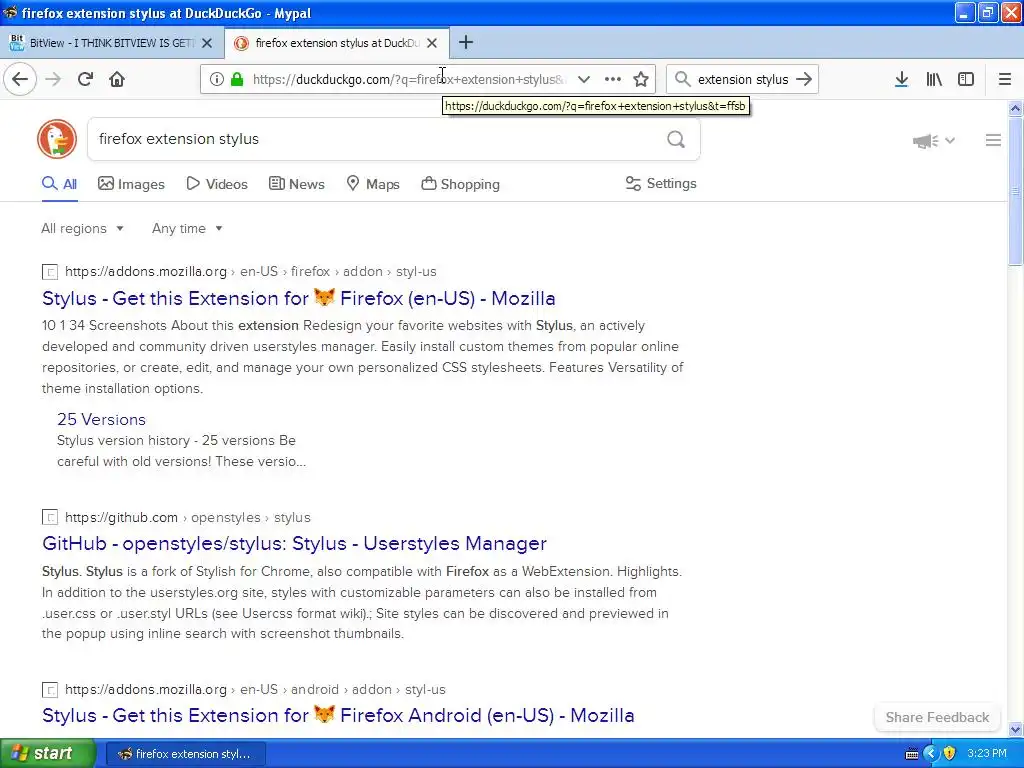This screenshot has width=1024, height=768.
Task: Click the Share Feedback button
Action: point(937,717)
